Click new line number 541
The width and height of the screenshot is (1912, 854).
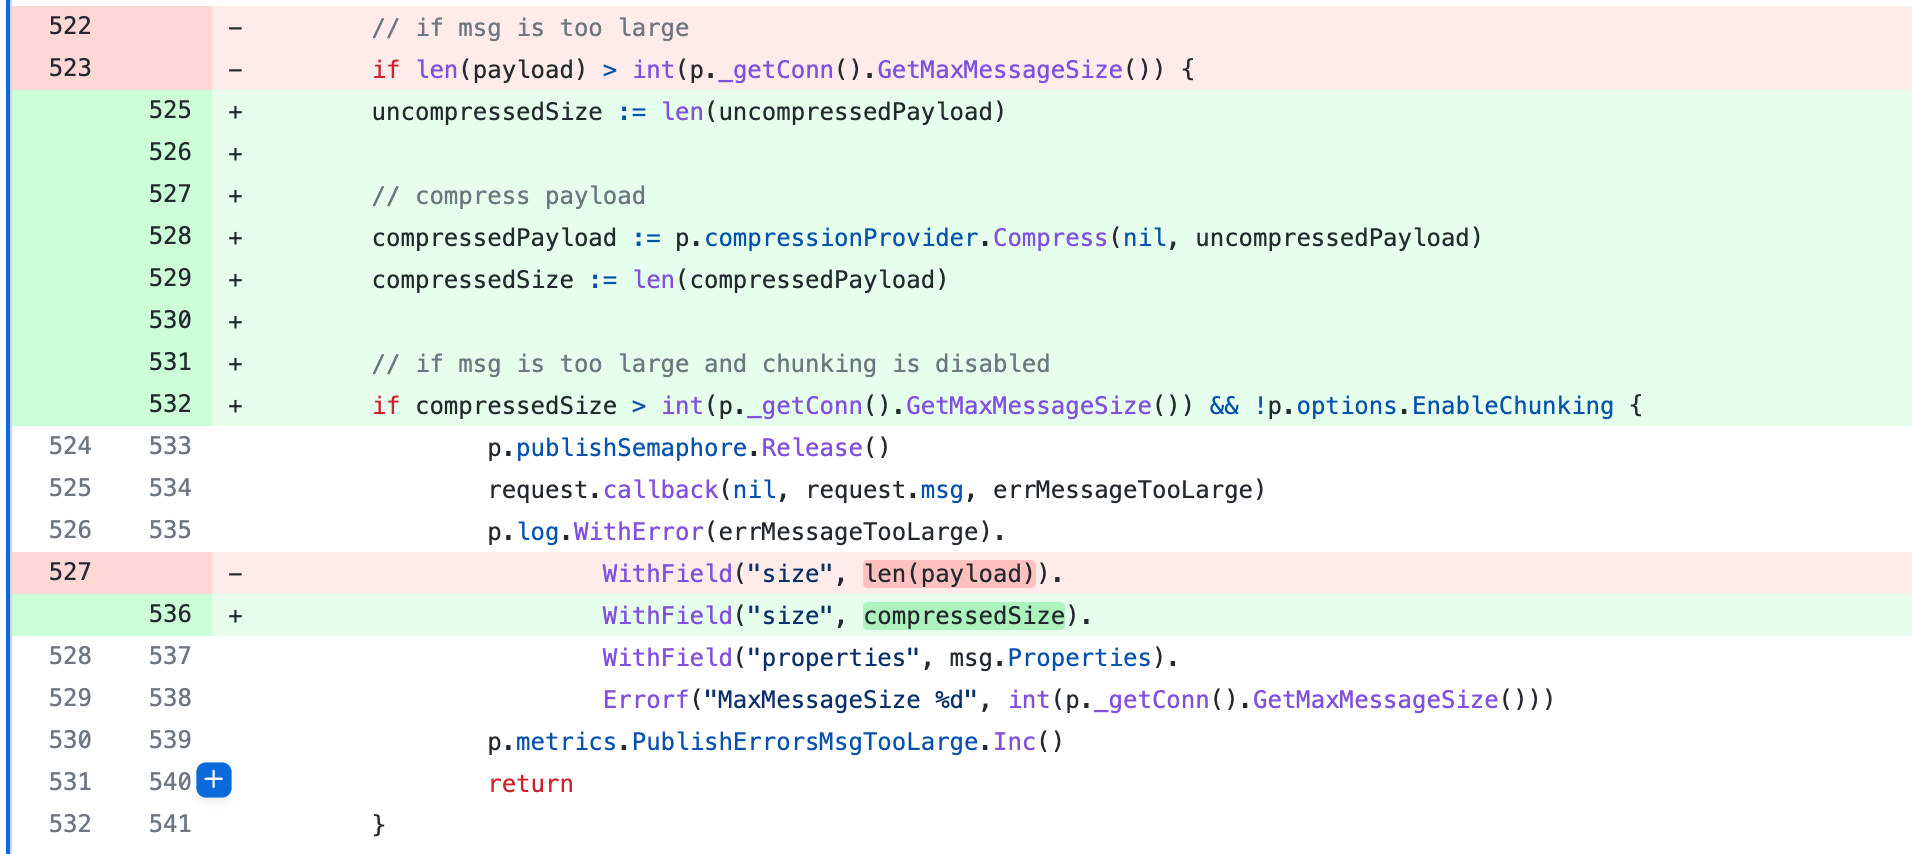tap(170, 824)
